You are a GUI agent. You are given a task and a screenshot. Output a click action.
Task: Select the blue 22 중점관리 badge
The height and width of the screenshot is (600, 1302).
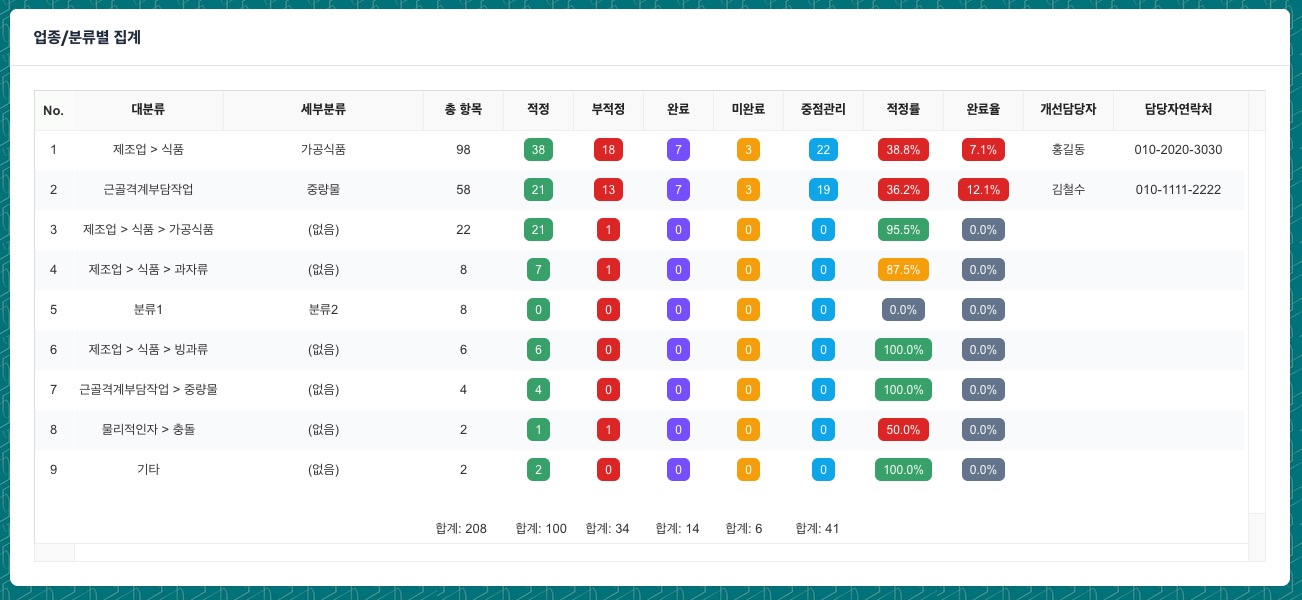point(823,150)
